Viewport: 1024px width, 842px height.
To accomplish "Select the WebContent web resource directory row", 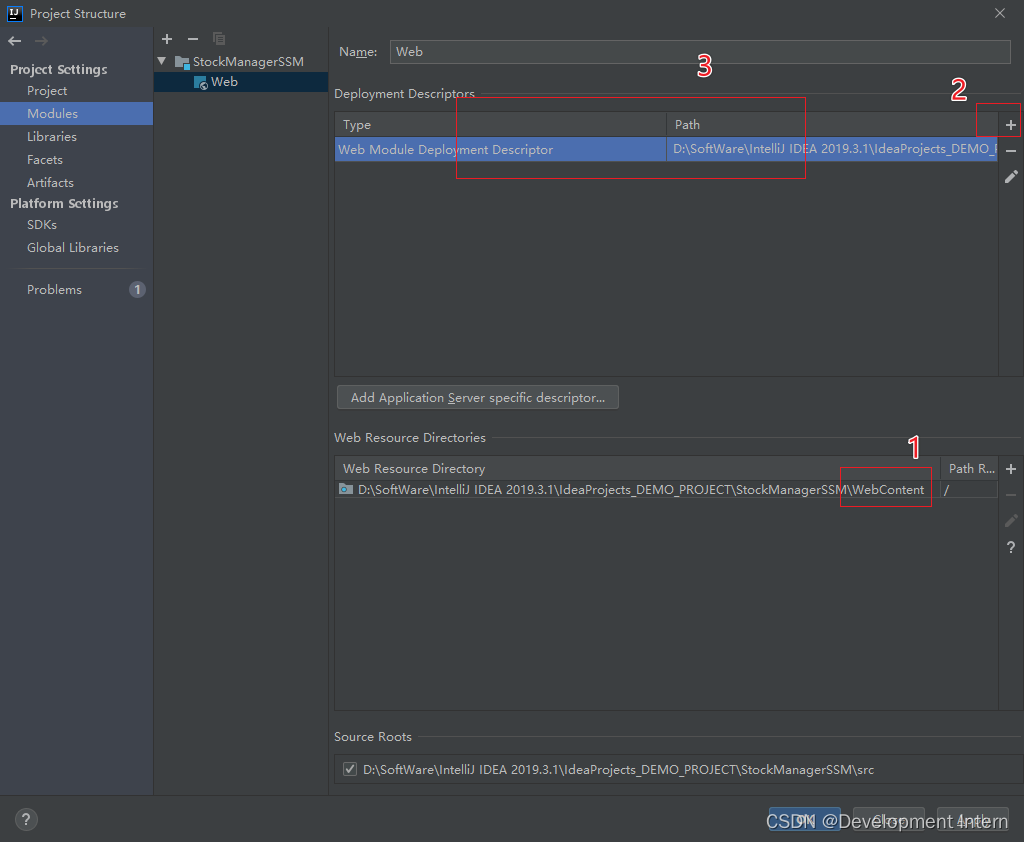I will pyautogui.click(x=666, y=490).
